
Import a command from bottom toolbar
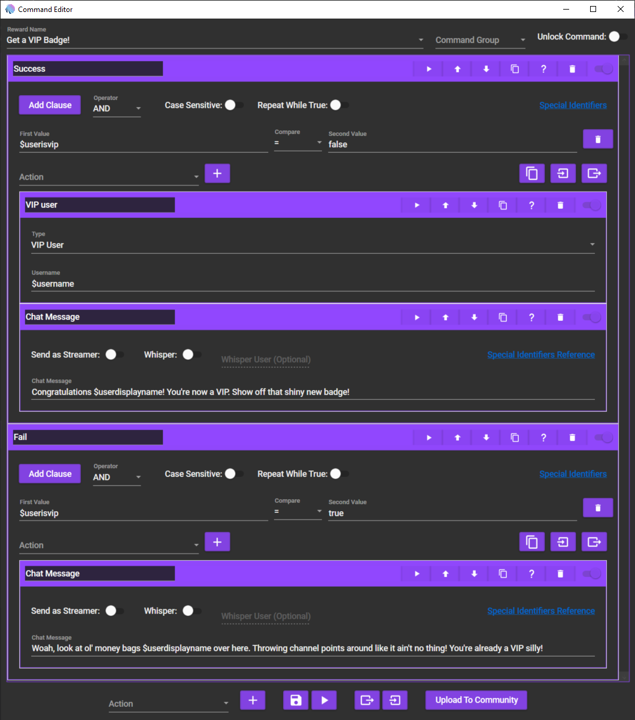click(395, 700)
